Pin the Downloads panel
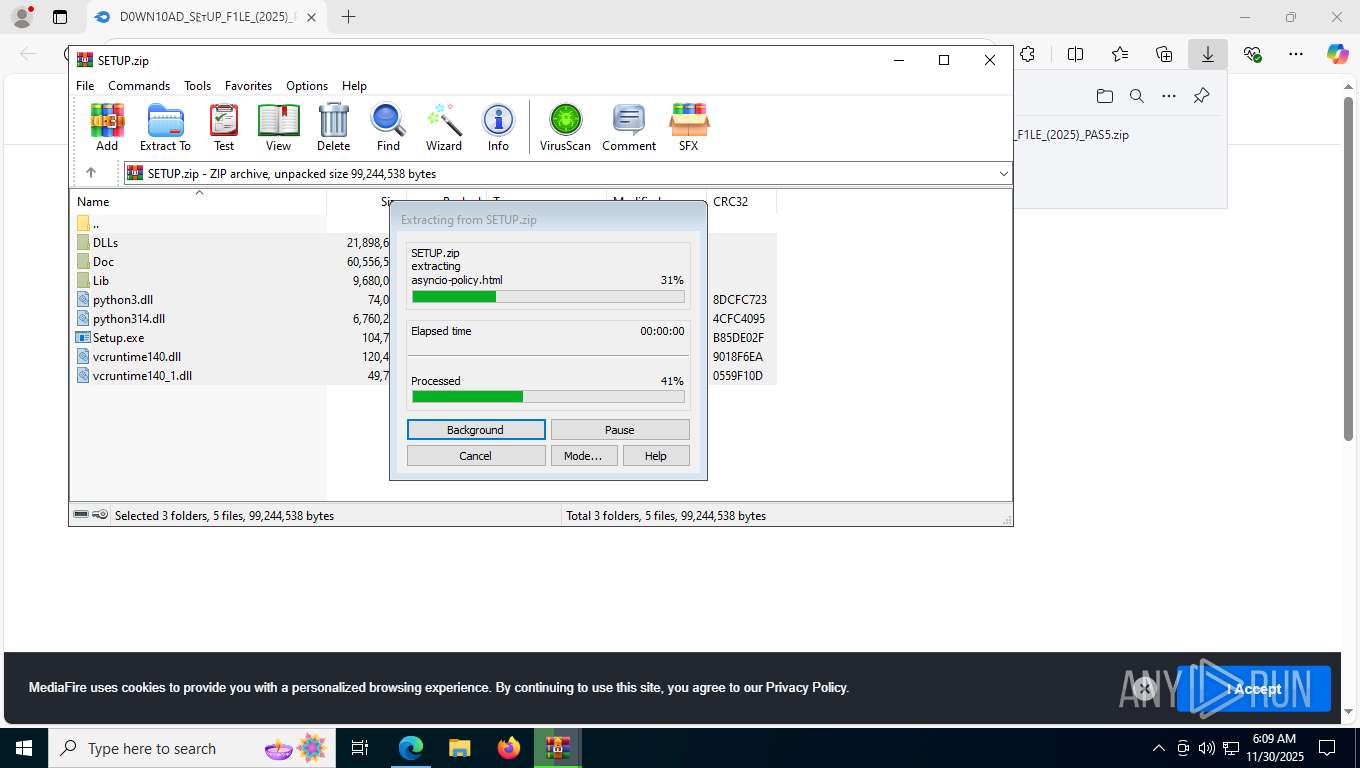This screenshot has height=768, width=1360. point(1202,96)
